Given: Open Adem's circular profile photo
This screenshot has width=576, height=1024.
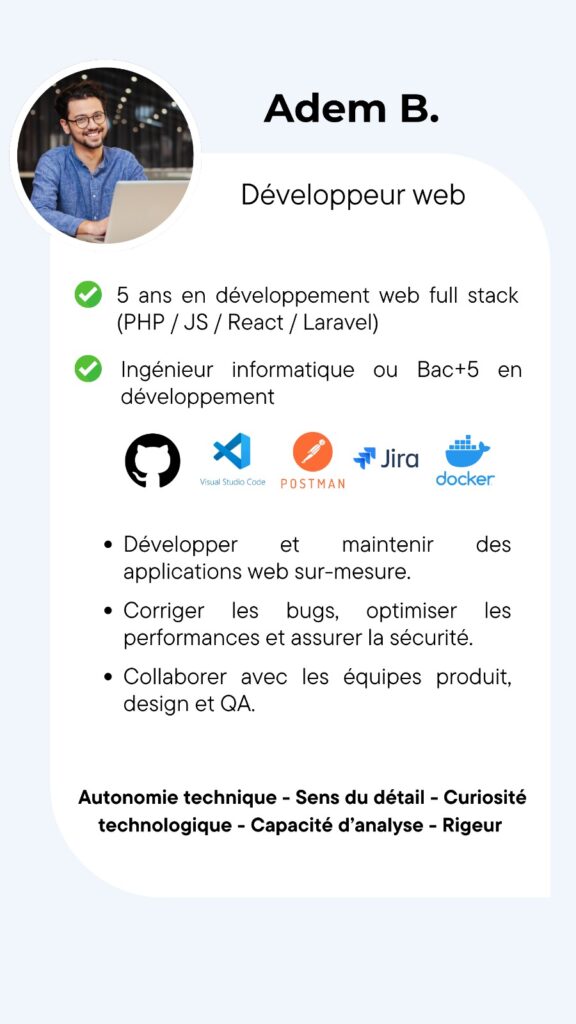Looking at the screenshot, I should click(x=105, y=155).
